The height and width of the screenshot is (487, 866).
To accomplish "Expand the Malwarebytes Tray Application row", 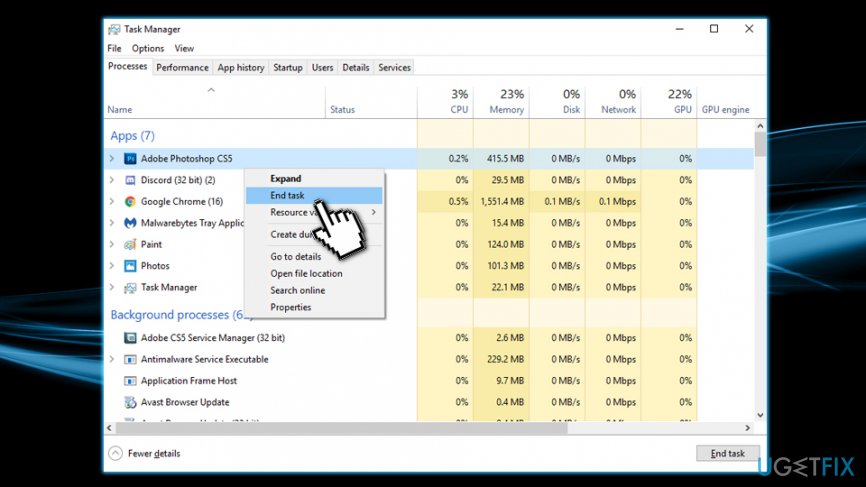I will click(112, 223).
